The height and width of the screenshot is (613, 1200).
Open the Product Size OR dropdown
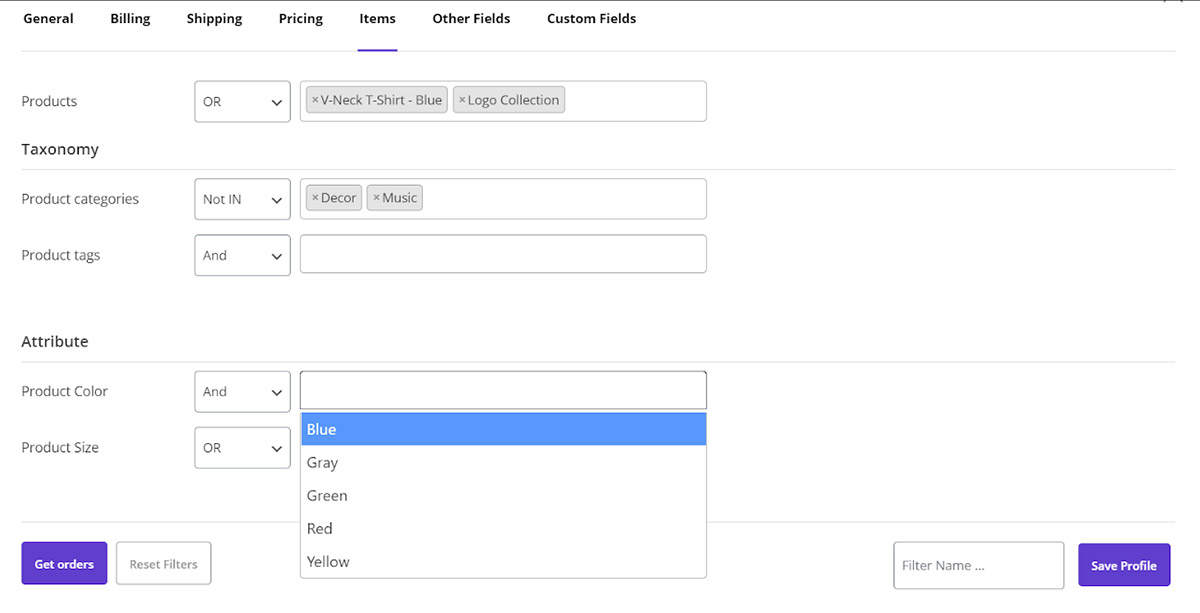point(242,448)
